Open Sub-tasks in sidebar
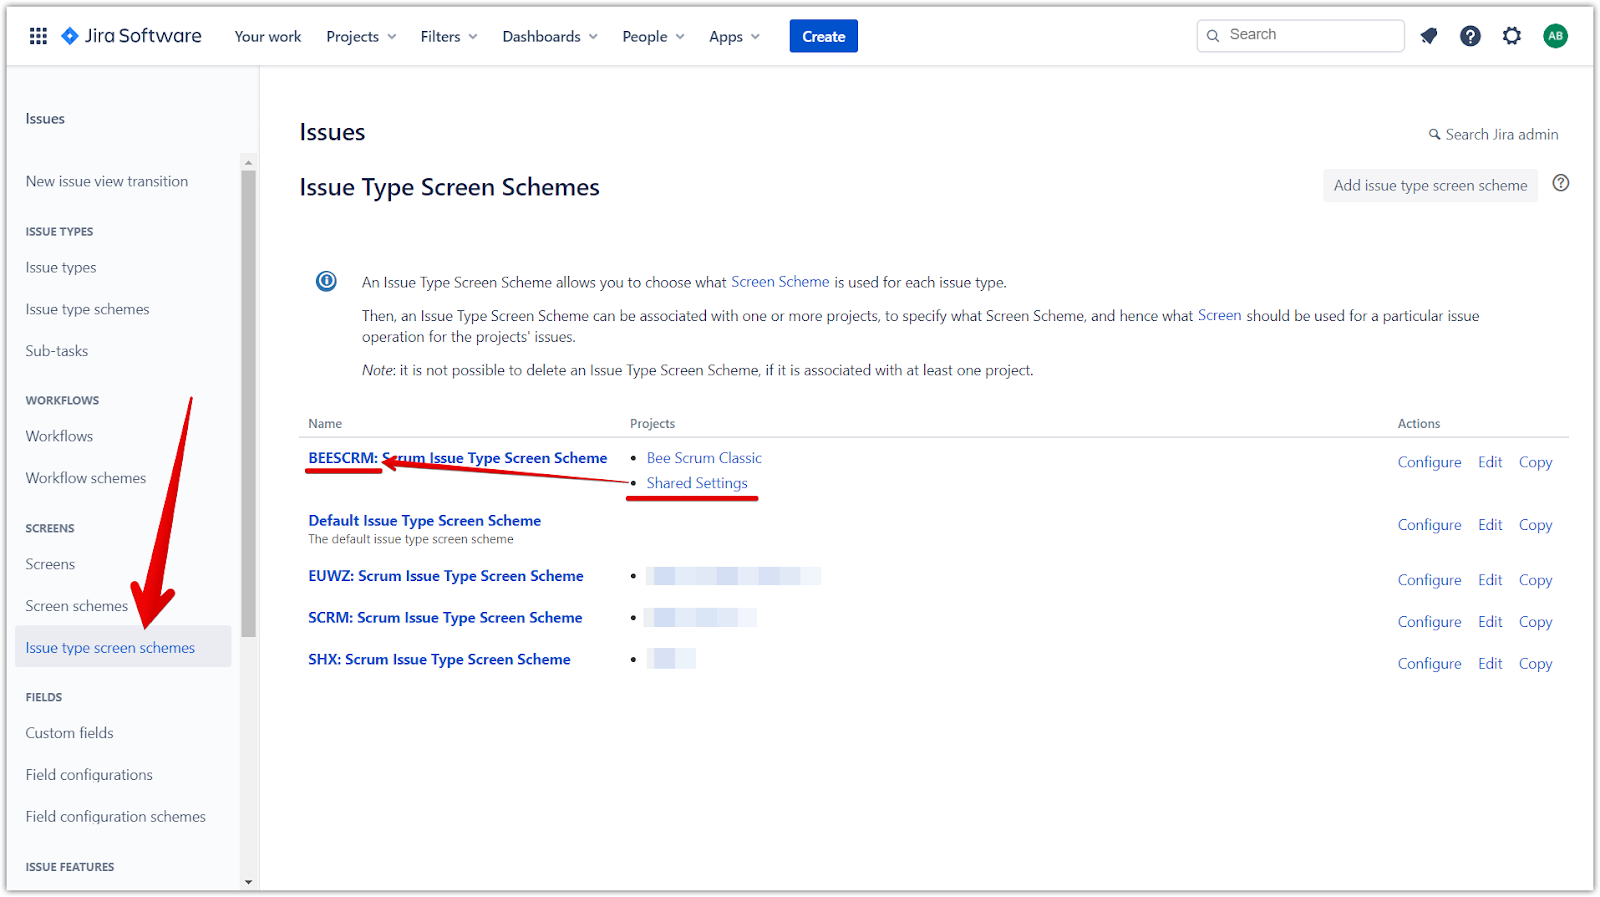1600x897 pixels. (57, 351)
